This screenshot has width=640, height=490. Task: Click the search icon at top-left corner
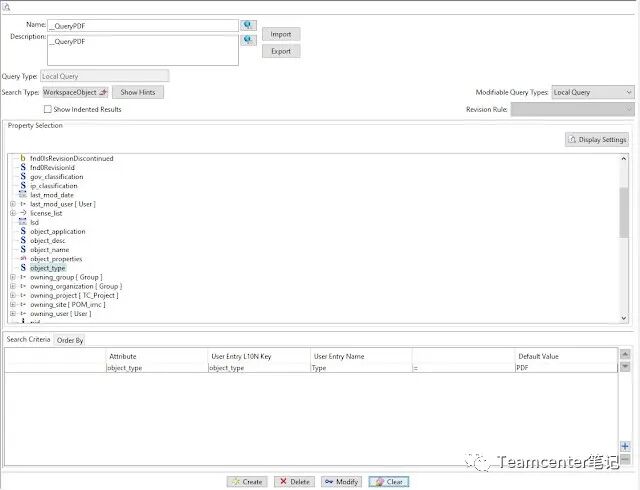(6, 6)
